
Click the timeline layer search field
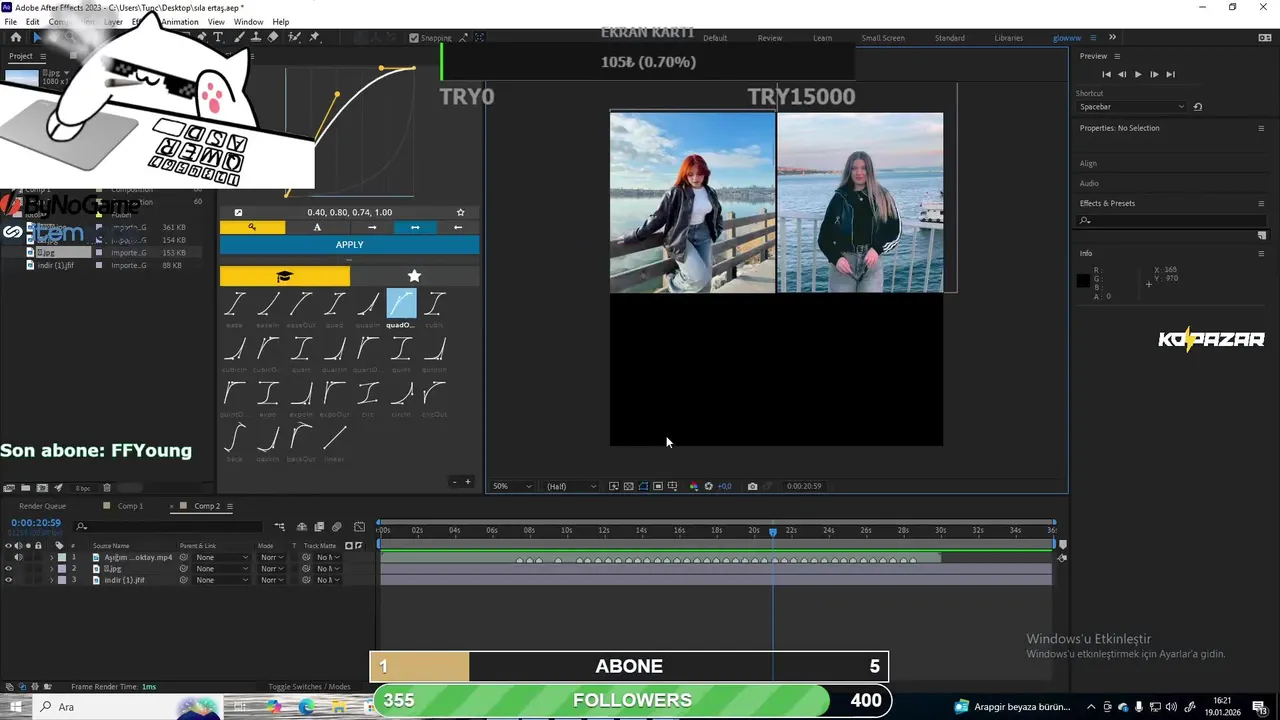point(170,527)
